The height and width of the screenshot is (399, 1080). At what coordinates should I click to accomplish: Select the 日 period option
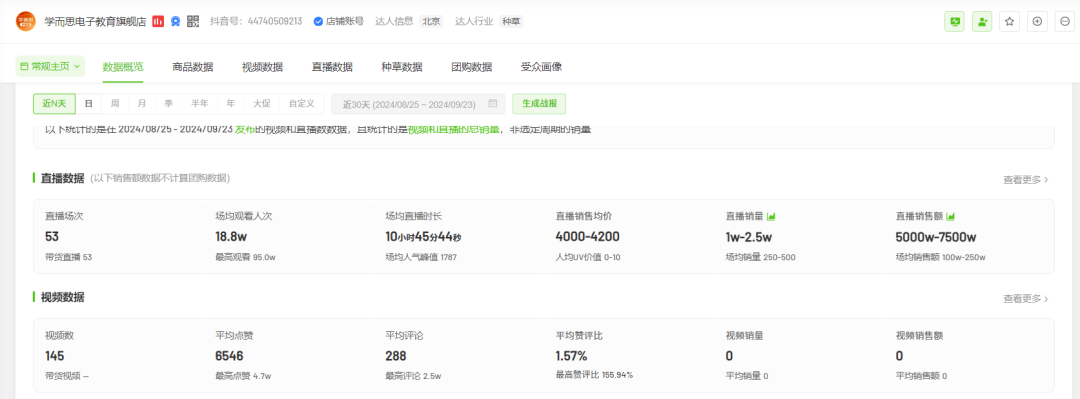click(x=89, y=104)
